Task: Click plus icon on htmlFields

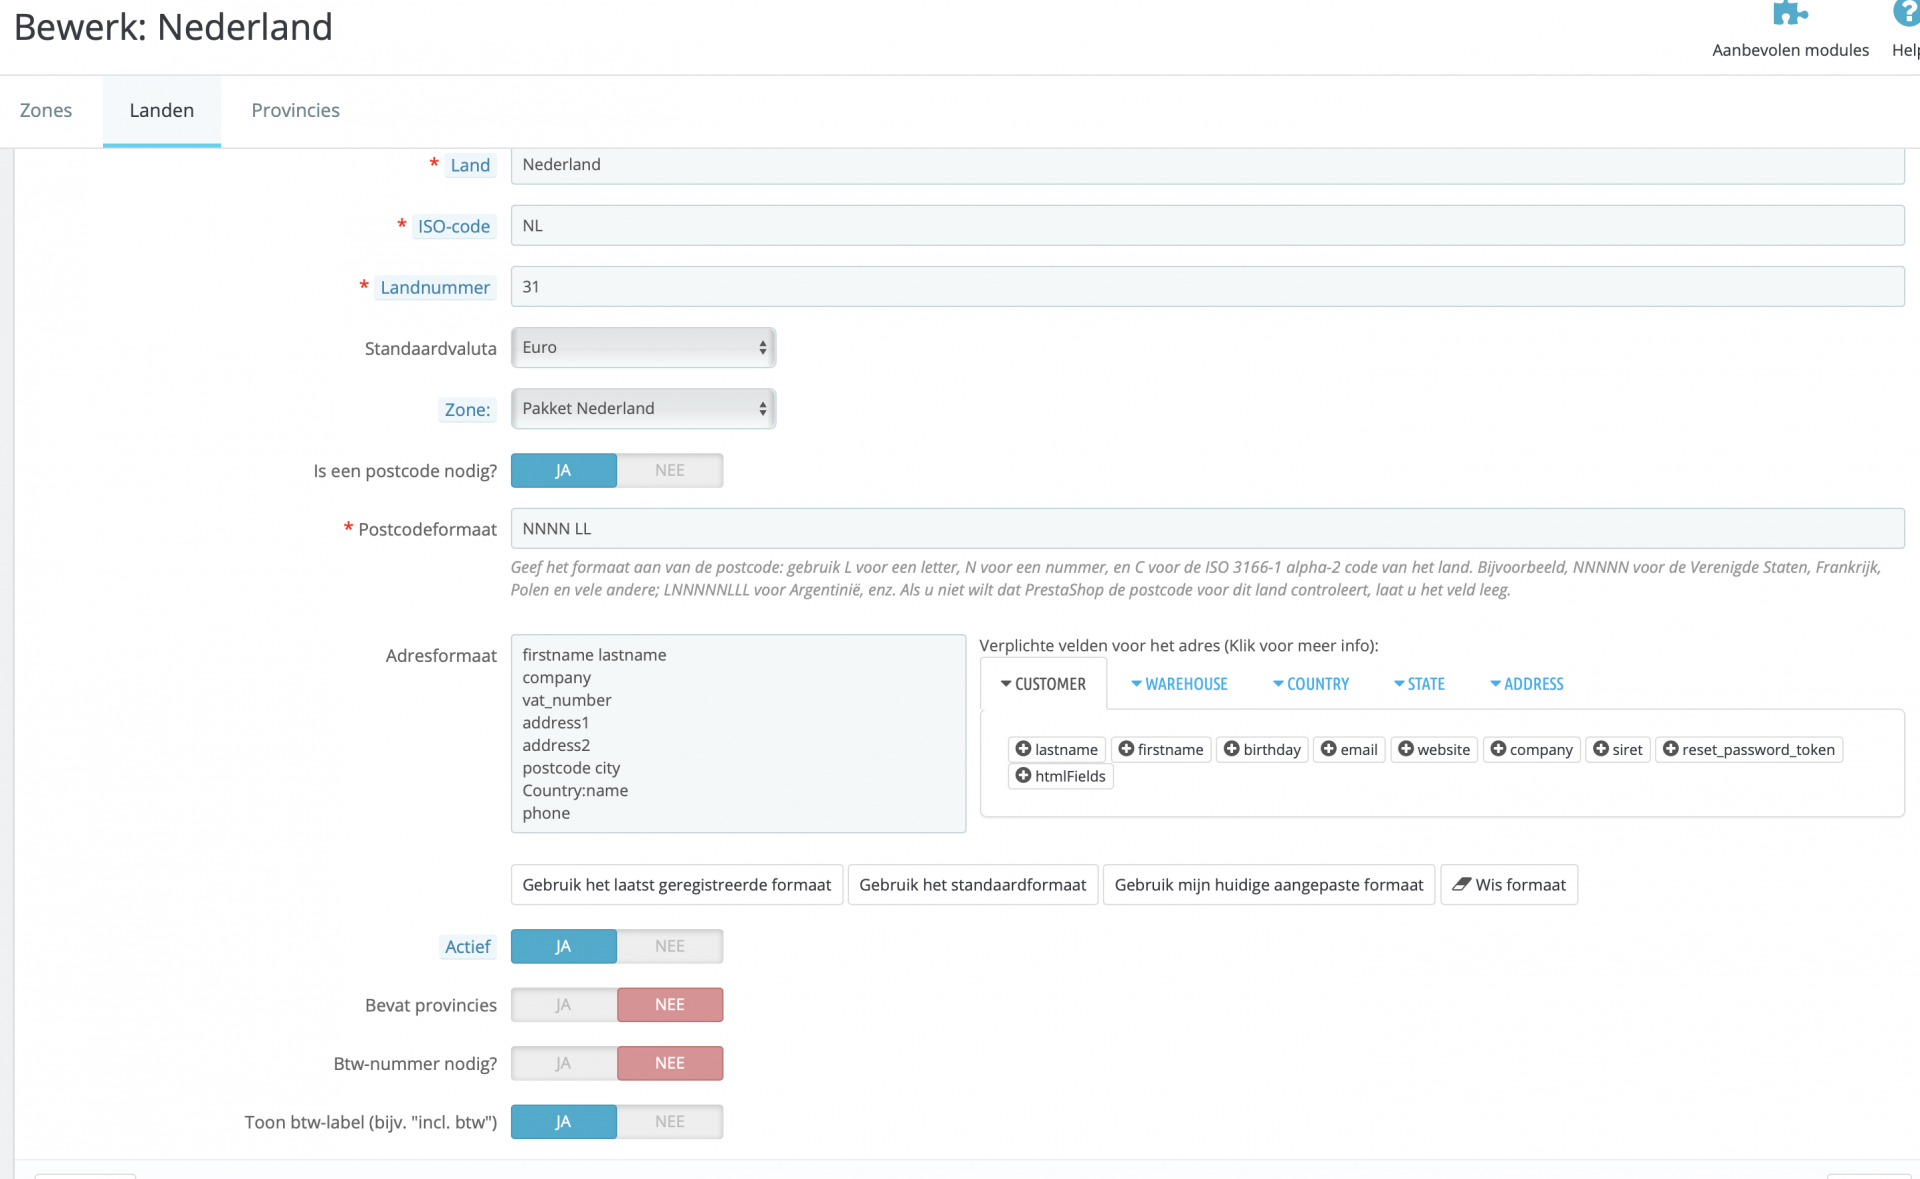Action: coord(1023,776)
